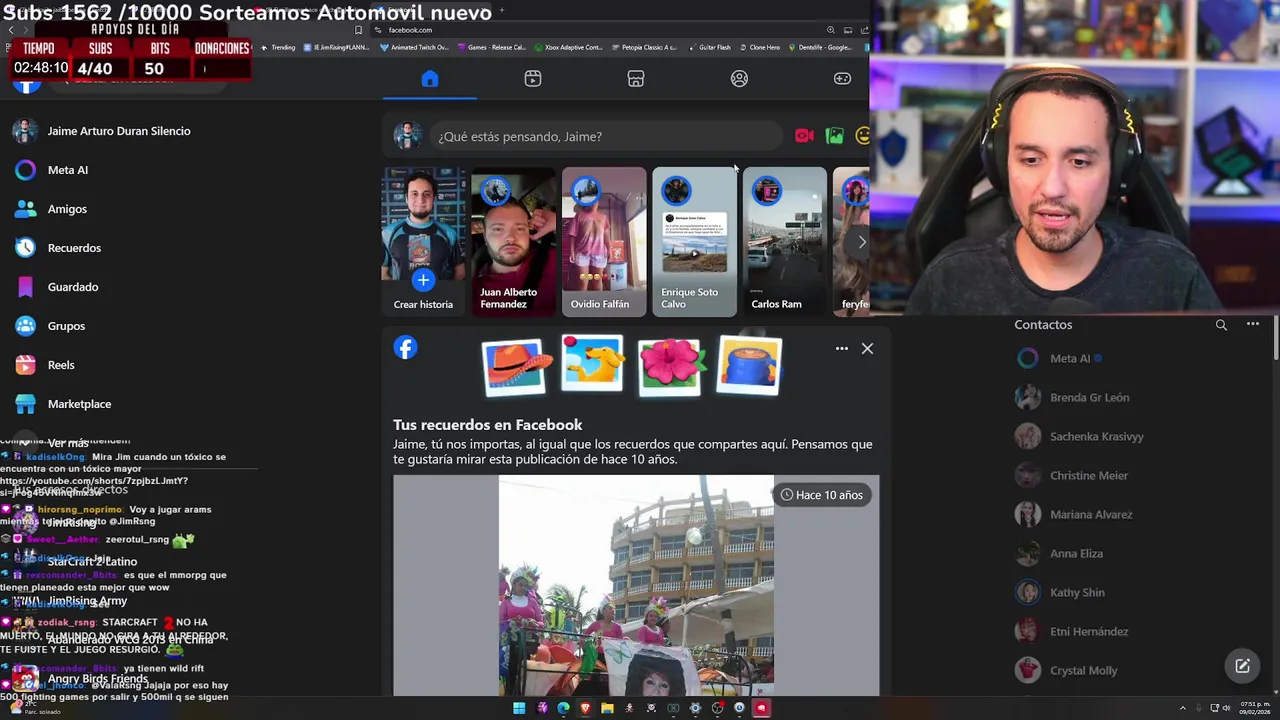
Task: Click the blue mug sticker image
Action: click(749, 365)
